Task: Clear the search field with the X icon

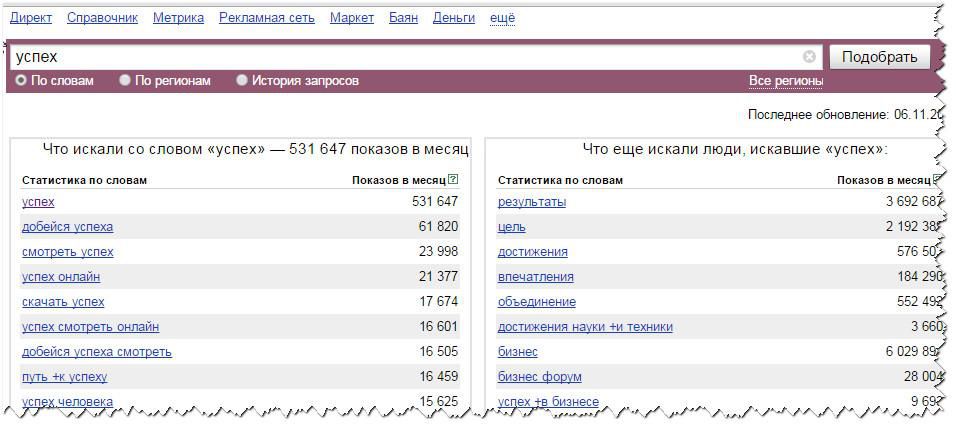Action: coord(809,57)
